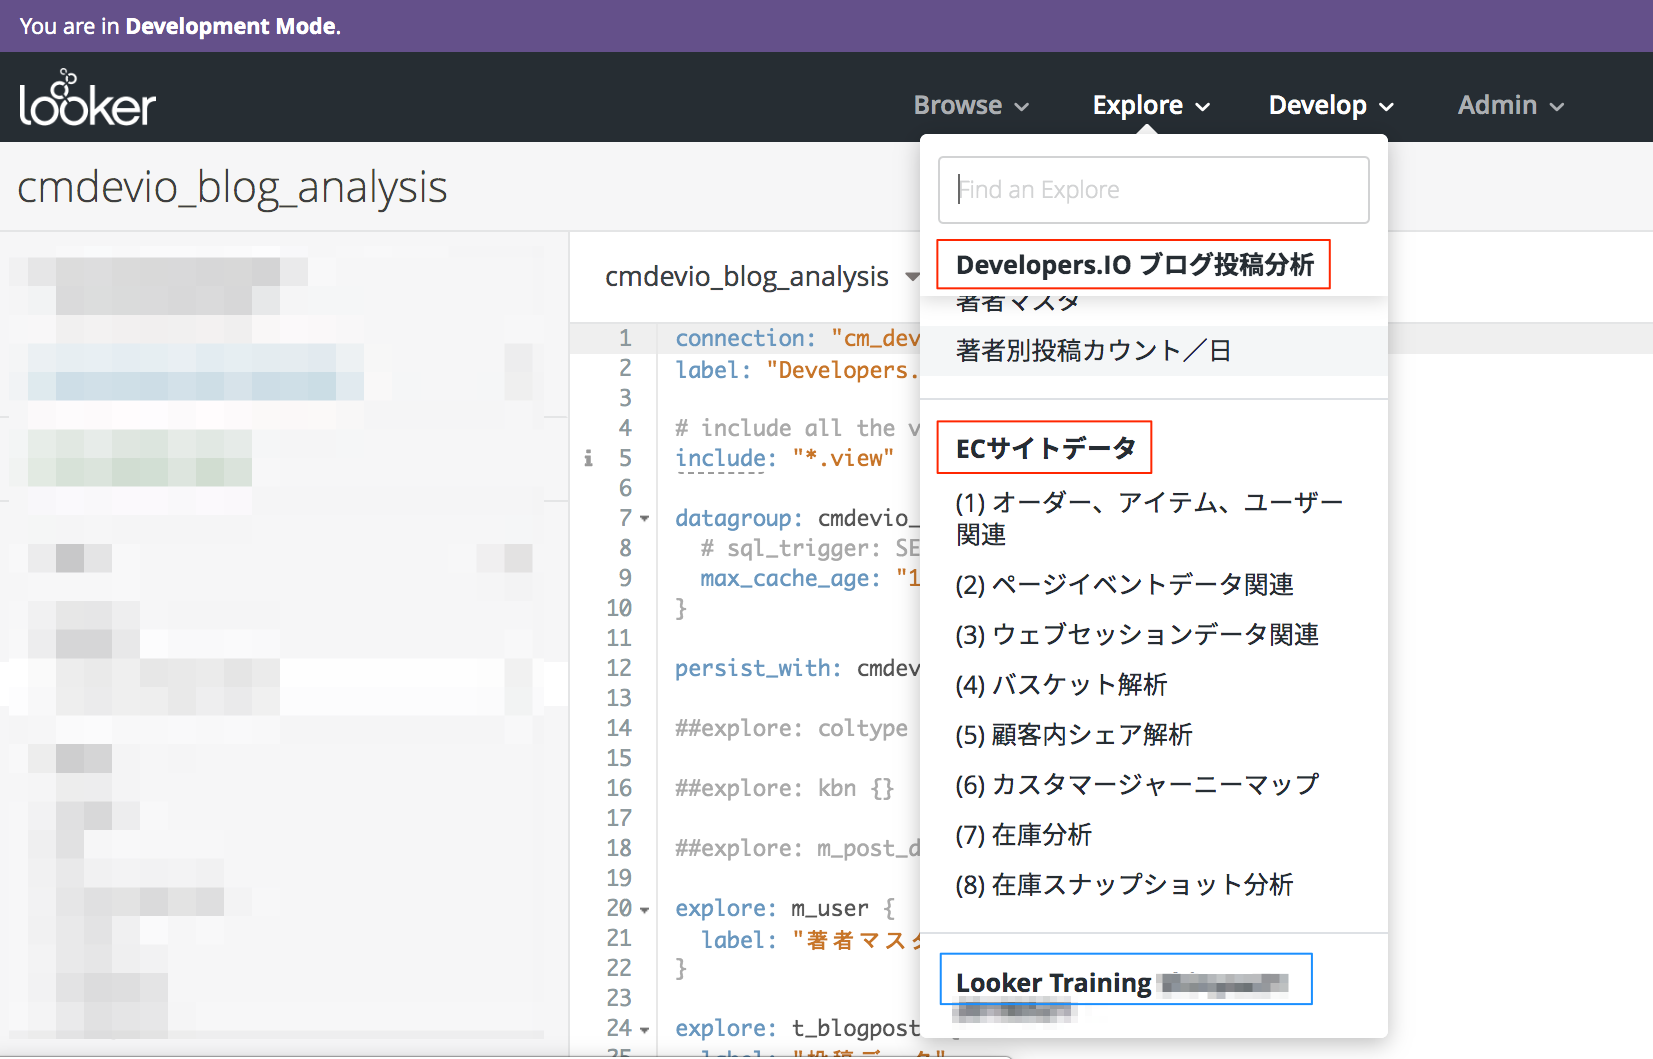
Task: Click the info icon next to line 5
Action: [588, 457]
